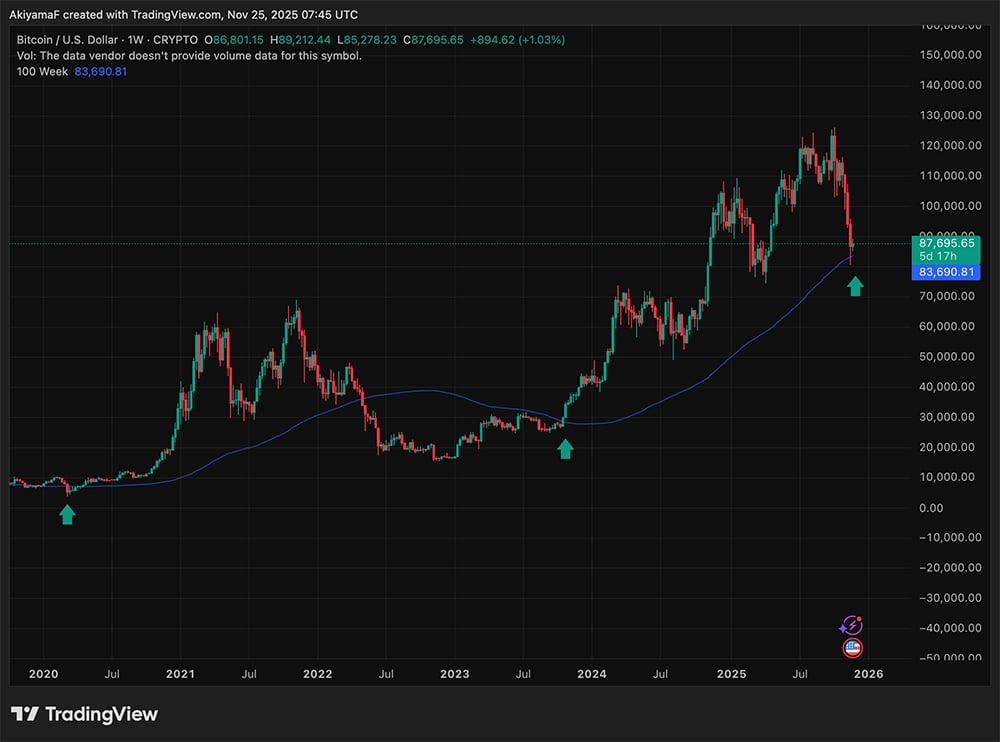1000x742 pixels.
Task: Select the green arrow marker near mid-2023
Action: coord(566,447)
